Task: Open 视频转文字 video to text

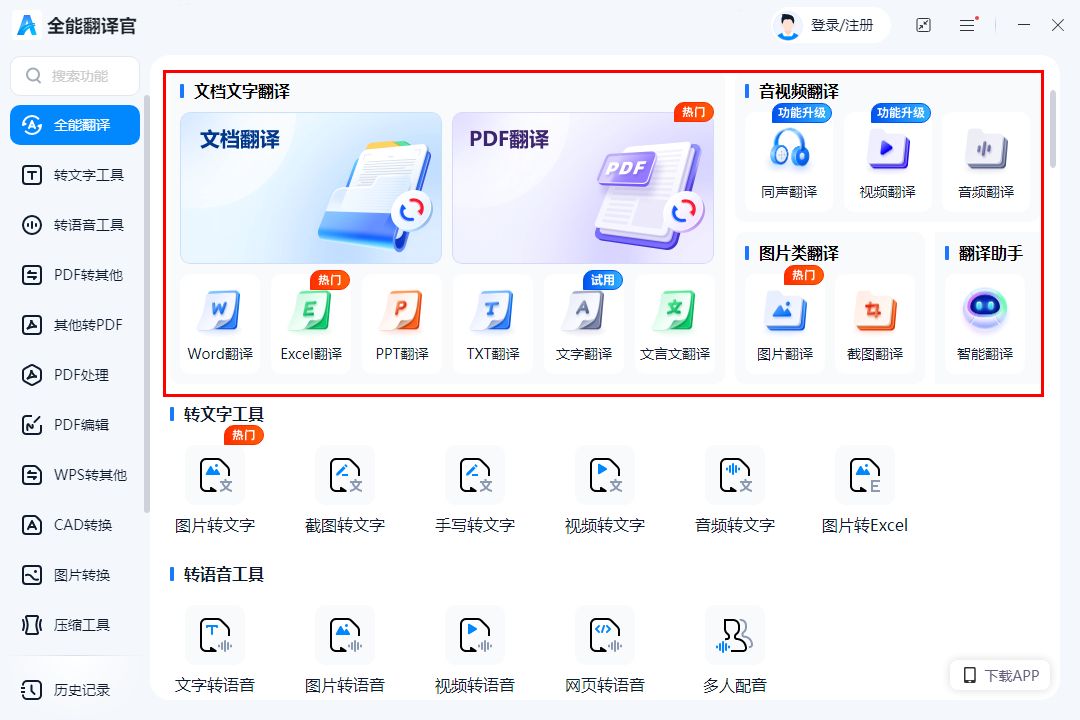Action: click(x=605, y=491)
